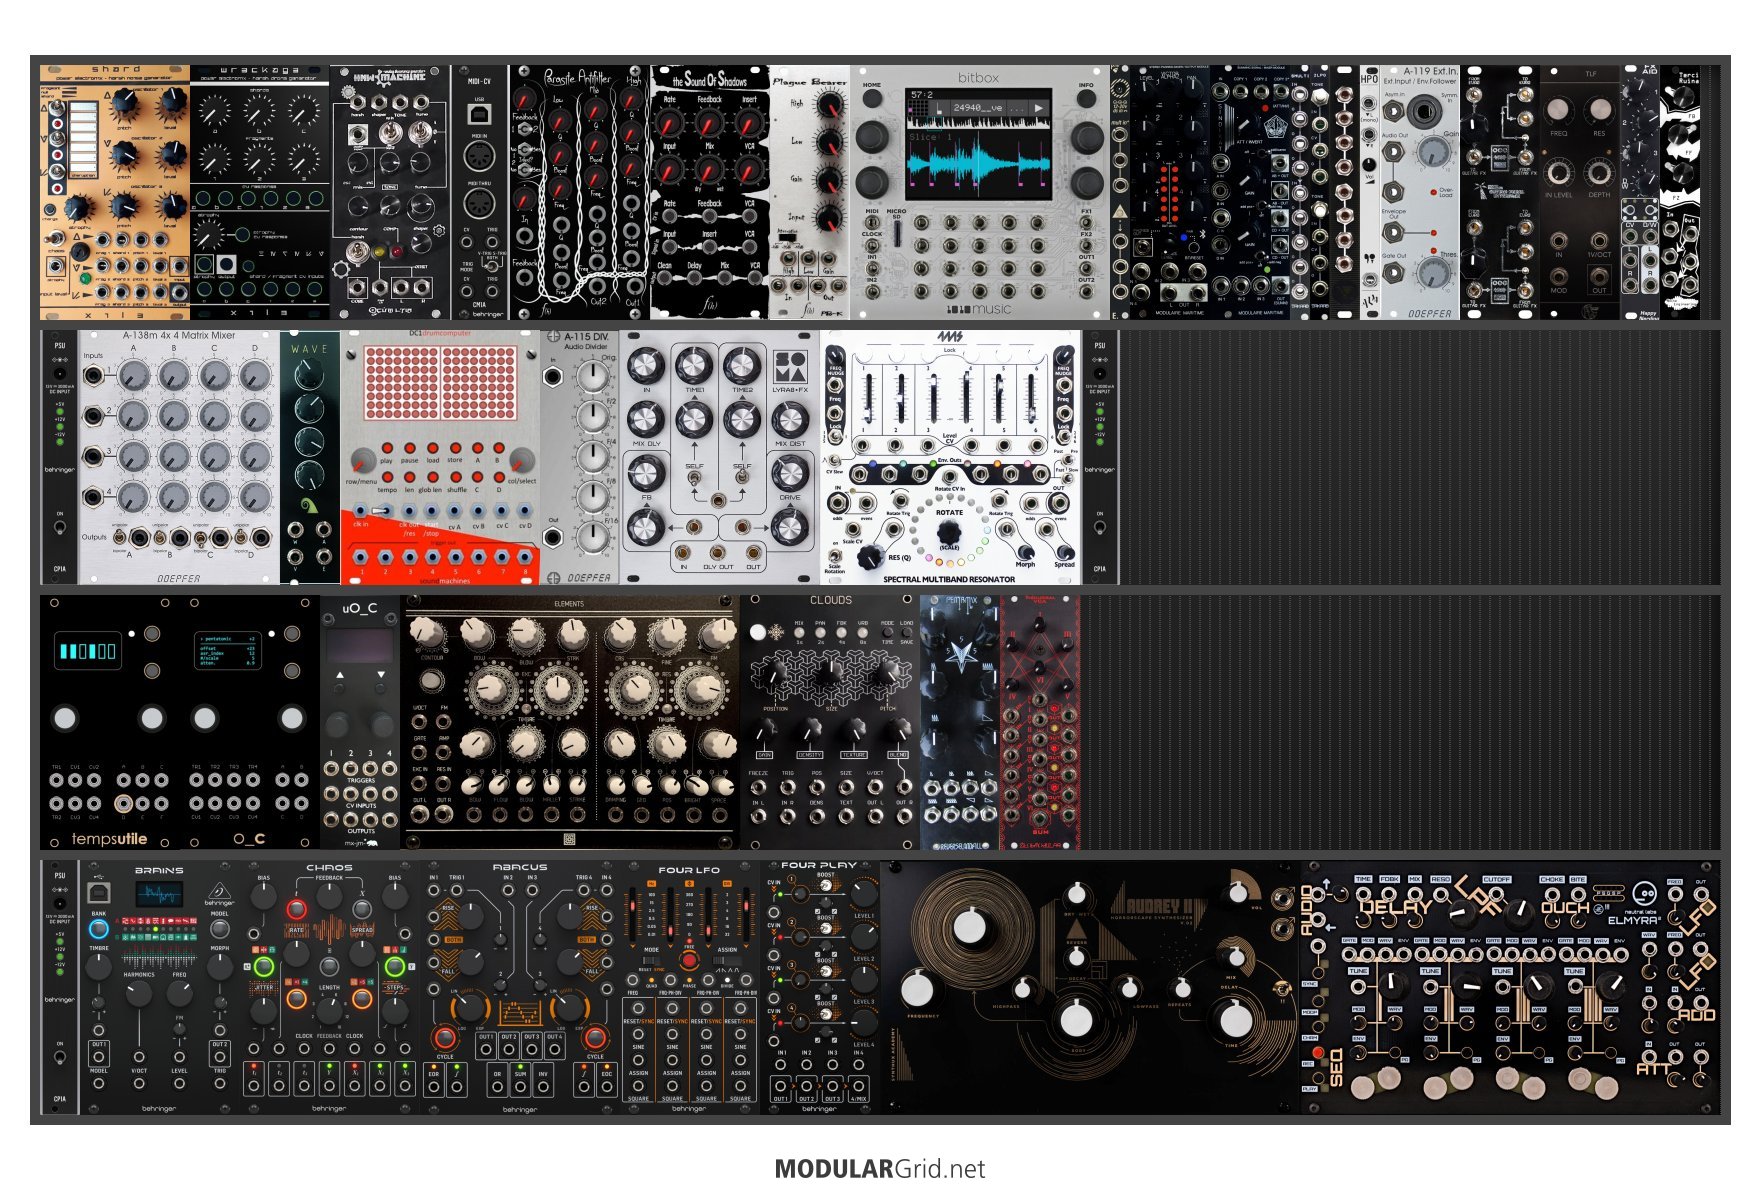This screenshot has width=1761, height=1190.
Task: Click the play button on DC1 drumcomputer
Action: point(386,448)
